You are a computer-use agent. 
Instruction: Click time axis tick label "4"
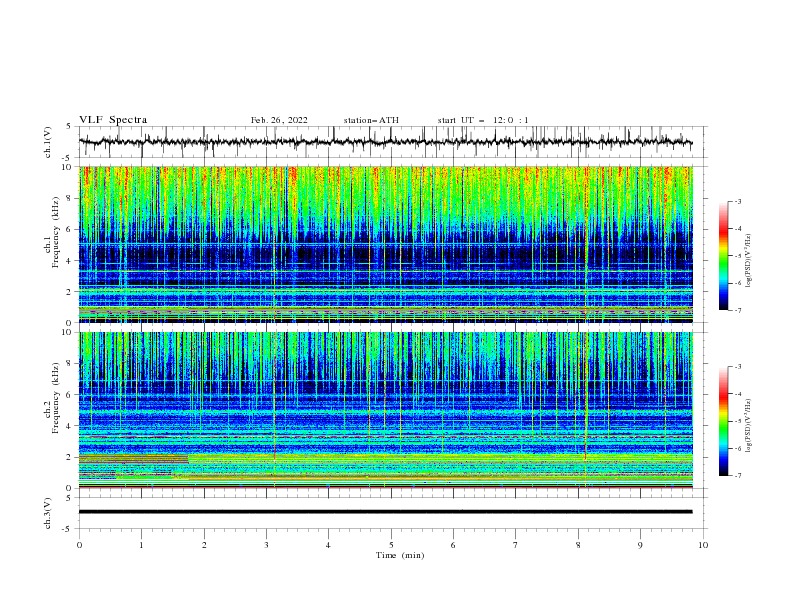click(x=328, y=545)
